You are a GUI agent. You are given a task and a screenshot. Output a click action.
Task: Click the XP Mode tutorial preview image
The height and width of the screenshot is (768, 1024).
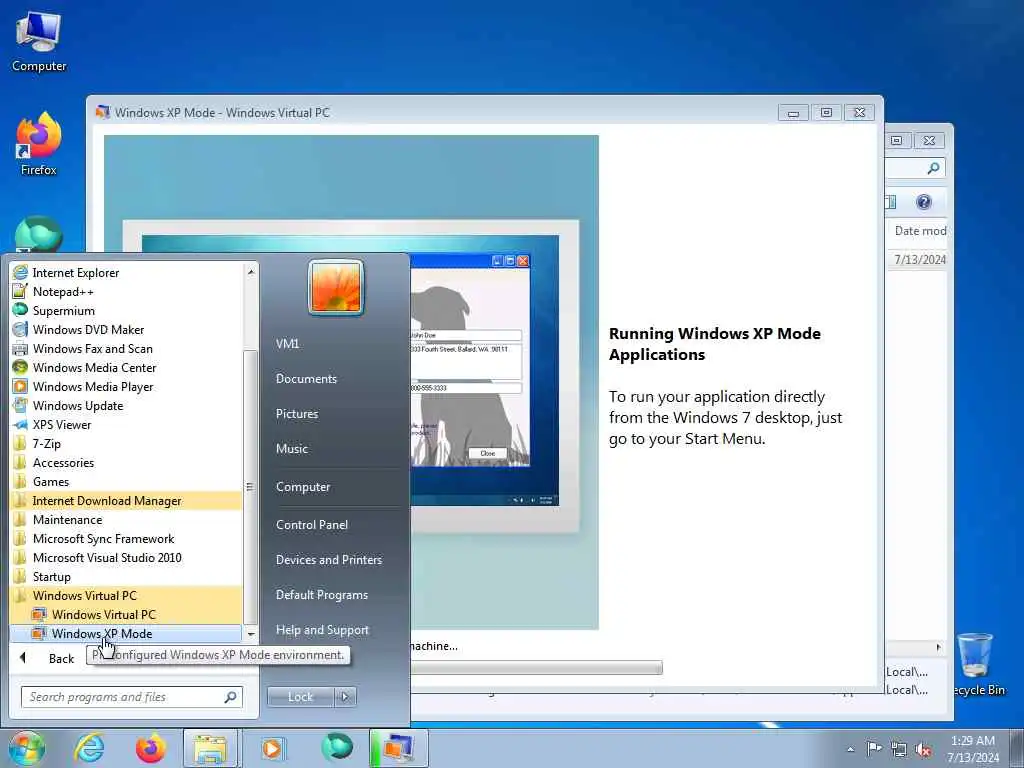351,382
